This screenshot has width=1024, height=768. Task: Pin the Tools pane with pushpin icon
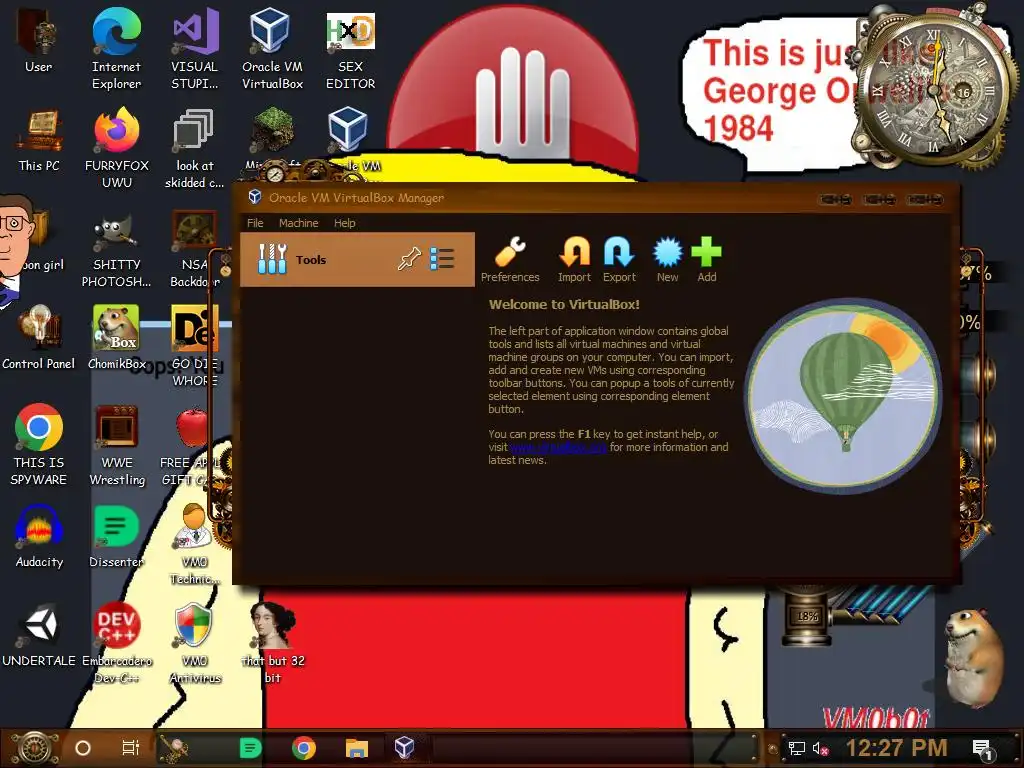(409, 259)
